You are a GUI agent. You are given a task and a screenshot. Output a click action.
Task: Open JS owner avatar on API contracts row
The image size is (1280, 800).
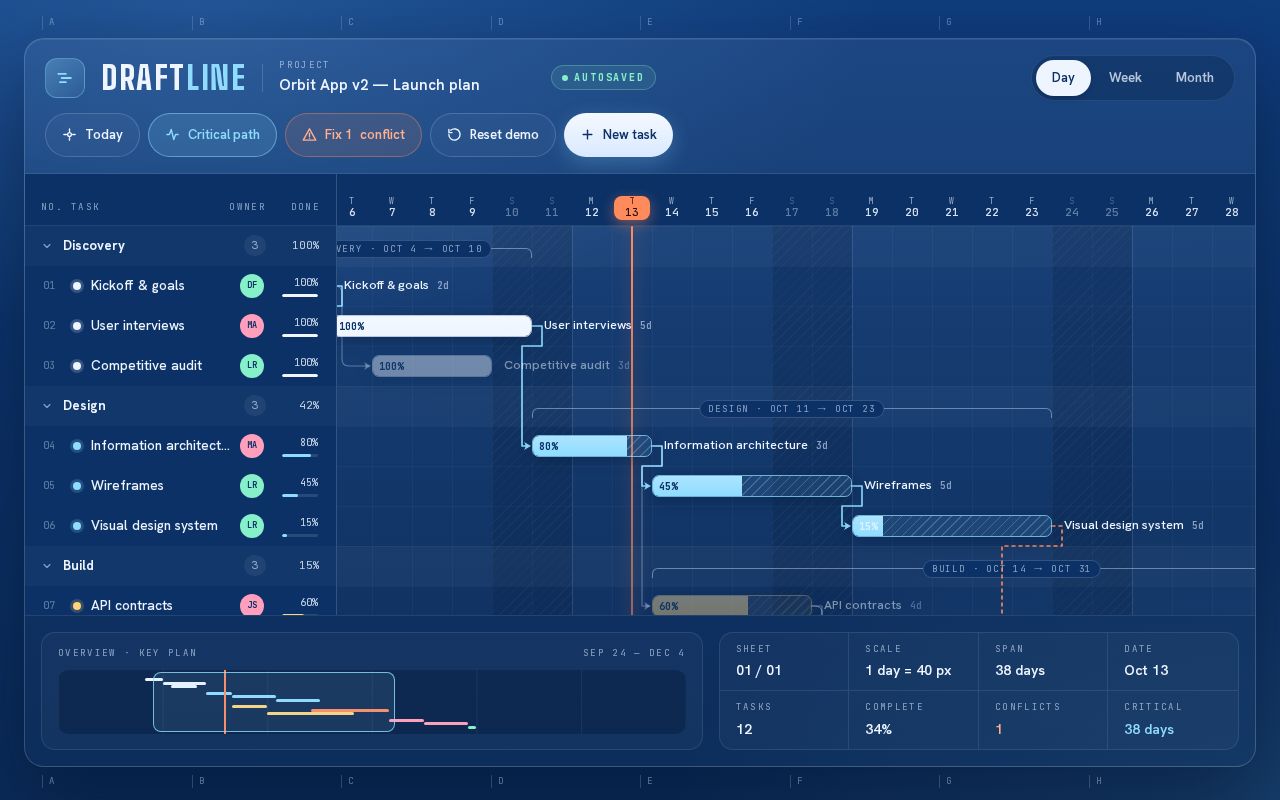click(x=252, y=605)
